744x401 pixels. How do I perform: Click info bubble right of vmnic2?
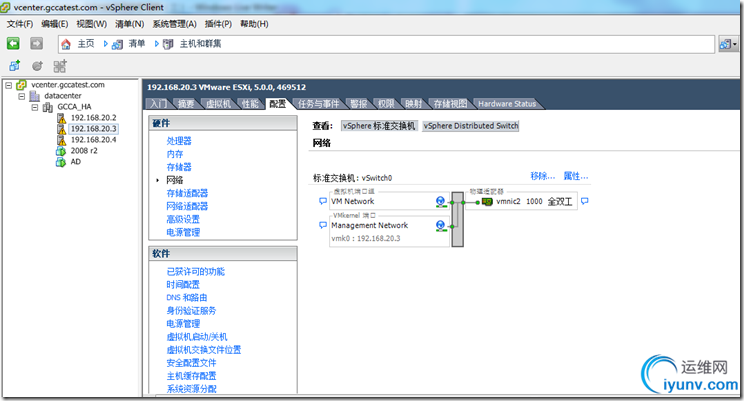tap(585, 201)
